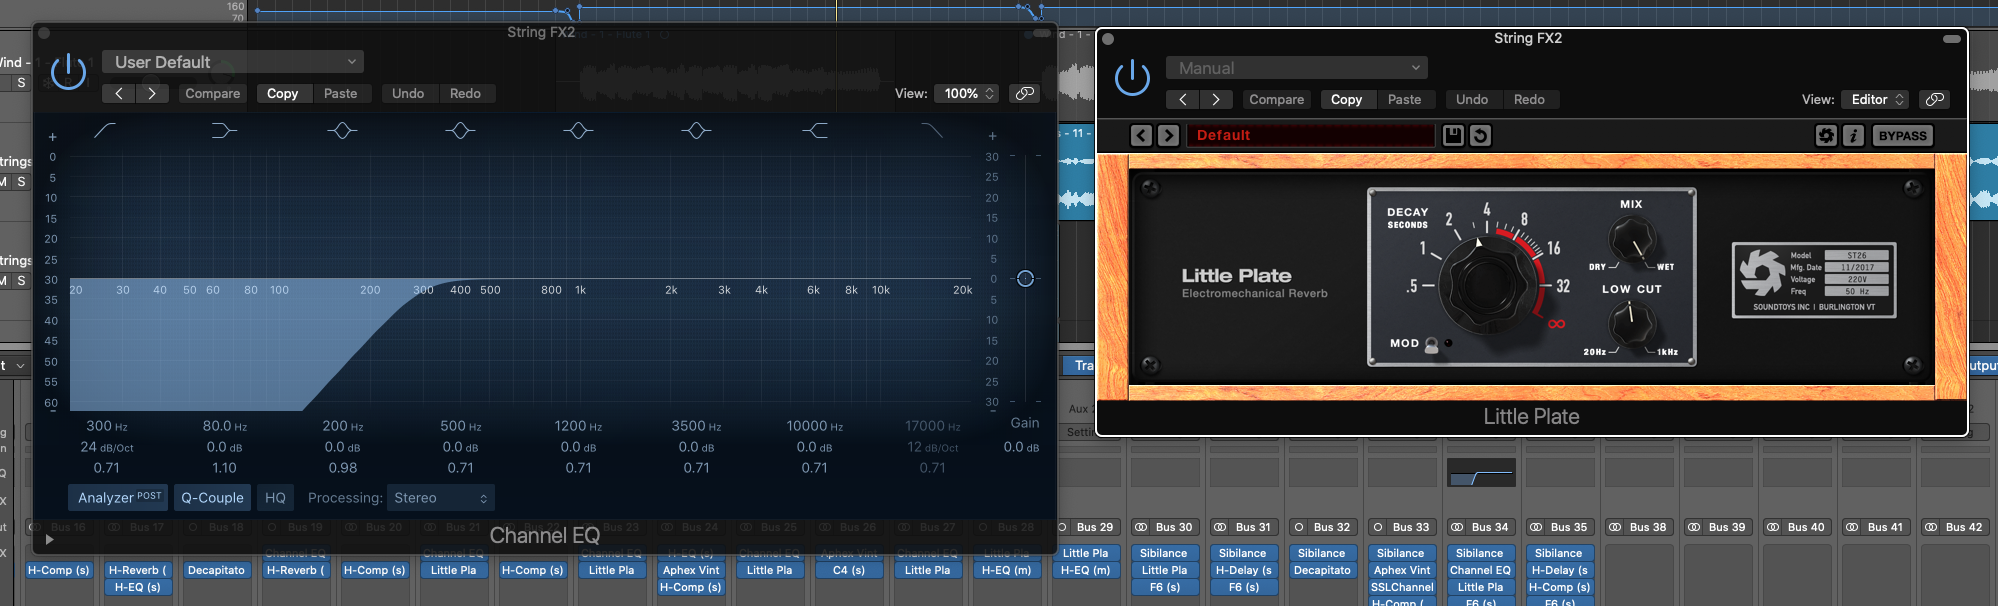Click the Channel EQ Gain slider handle
Image resolution: width=1998 pixels, height=606 pixels.
click(x=1025, y=279)
